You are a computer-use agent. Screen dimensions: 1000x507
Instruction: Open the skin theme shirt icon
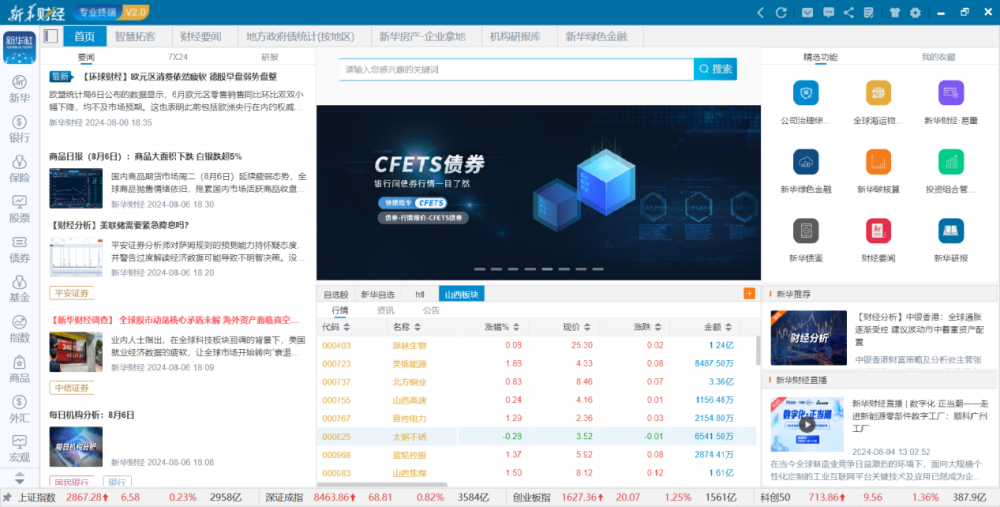pos(894,12)
